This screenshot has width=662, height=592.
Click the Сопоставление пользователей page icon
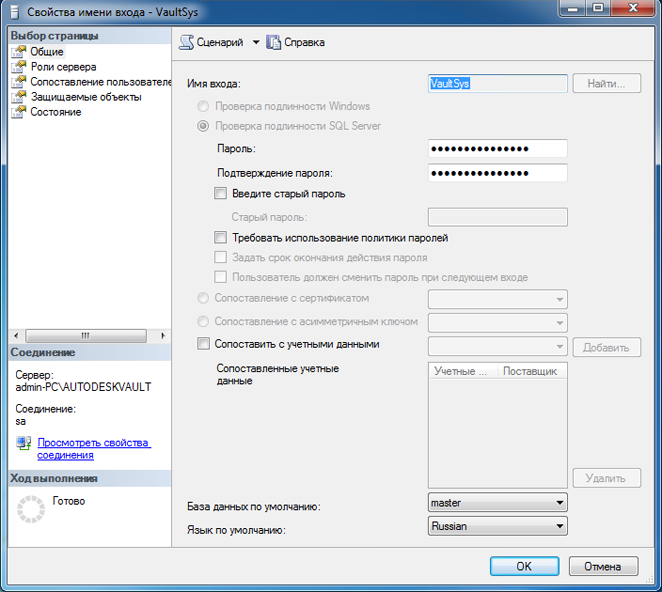tap(19, 82)
